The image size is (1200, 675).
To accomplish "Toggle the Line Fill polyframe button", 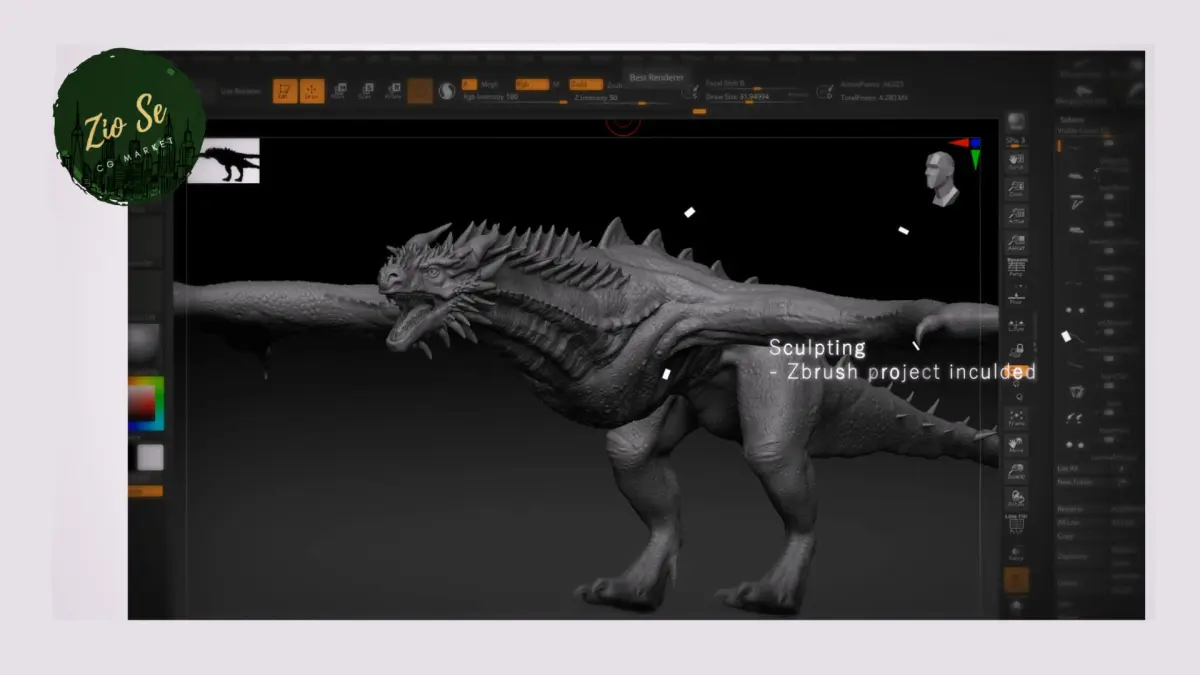I will point(1017,525).
